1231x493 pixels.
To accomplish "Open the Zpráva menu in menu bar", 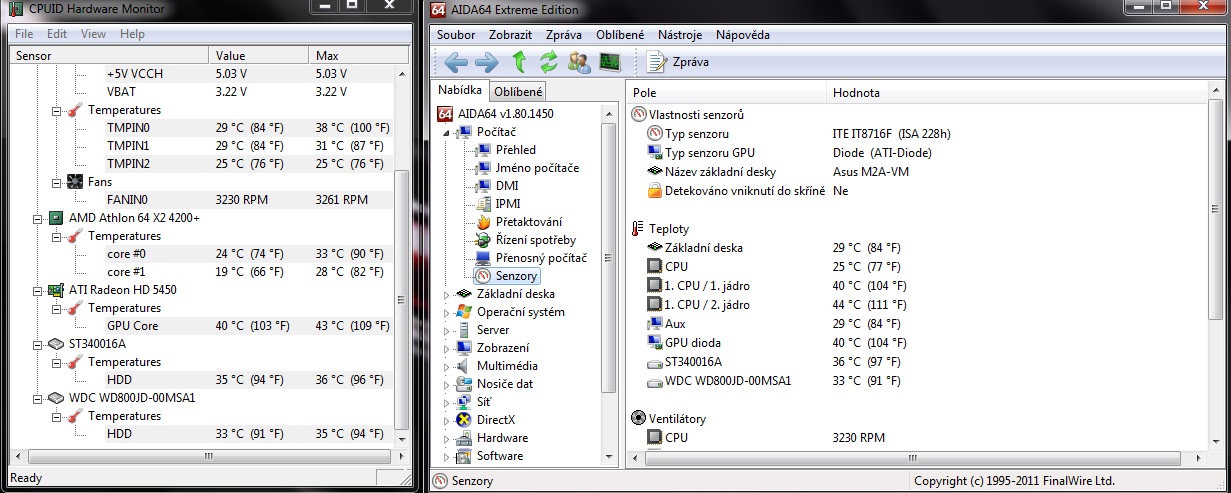I will coord(564,34).
